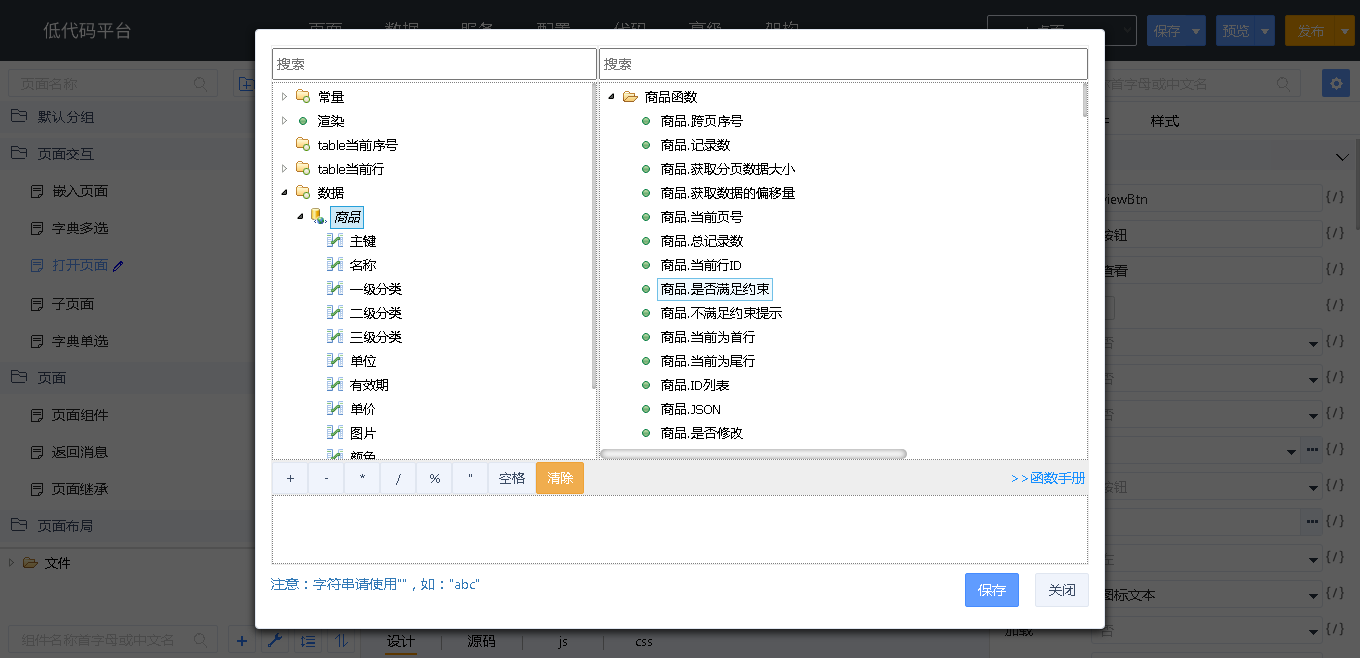Select the 商品.是否满足约束 function
Image resolution: width=1360 pixels, height=658 pixels.
pos(715,289)
